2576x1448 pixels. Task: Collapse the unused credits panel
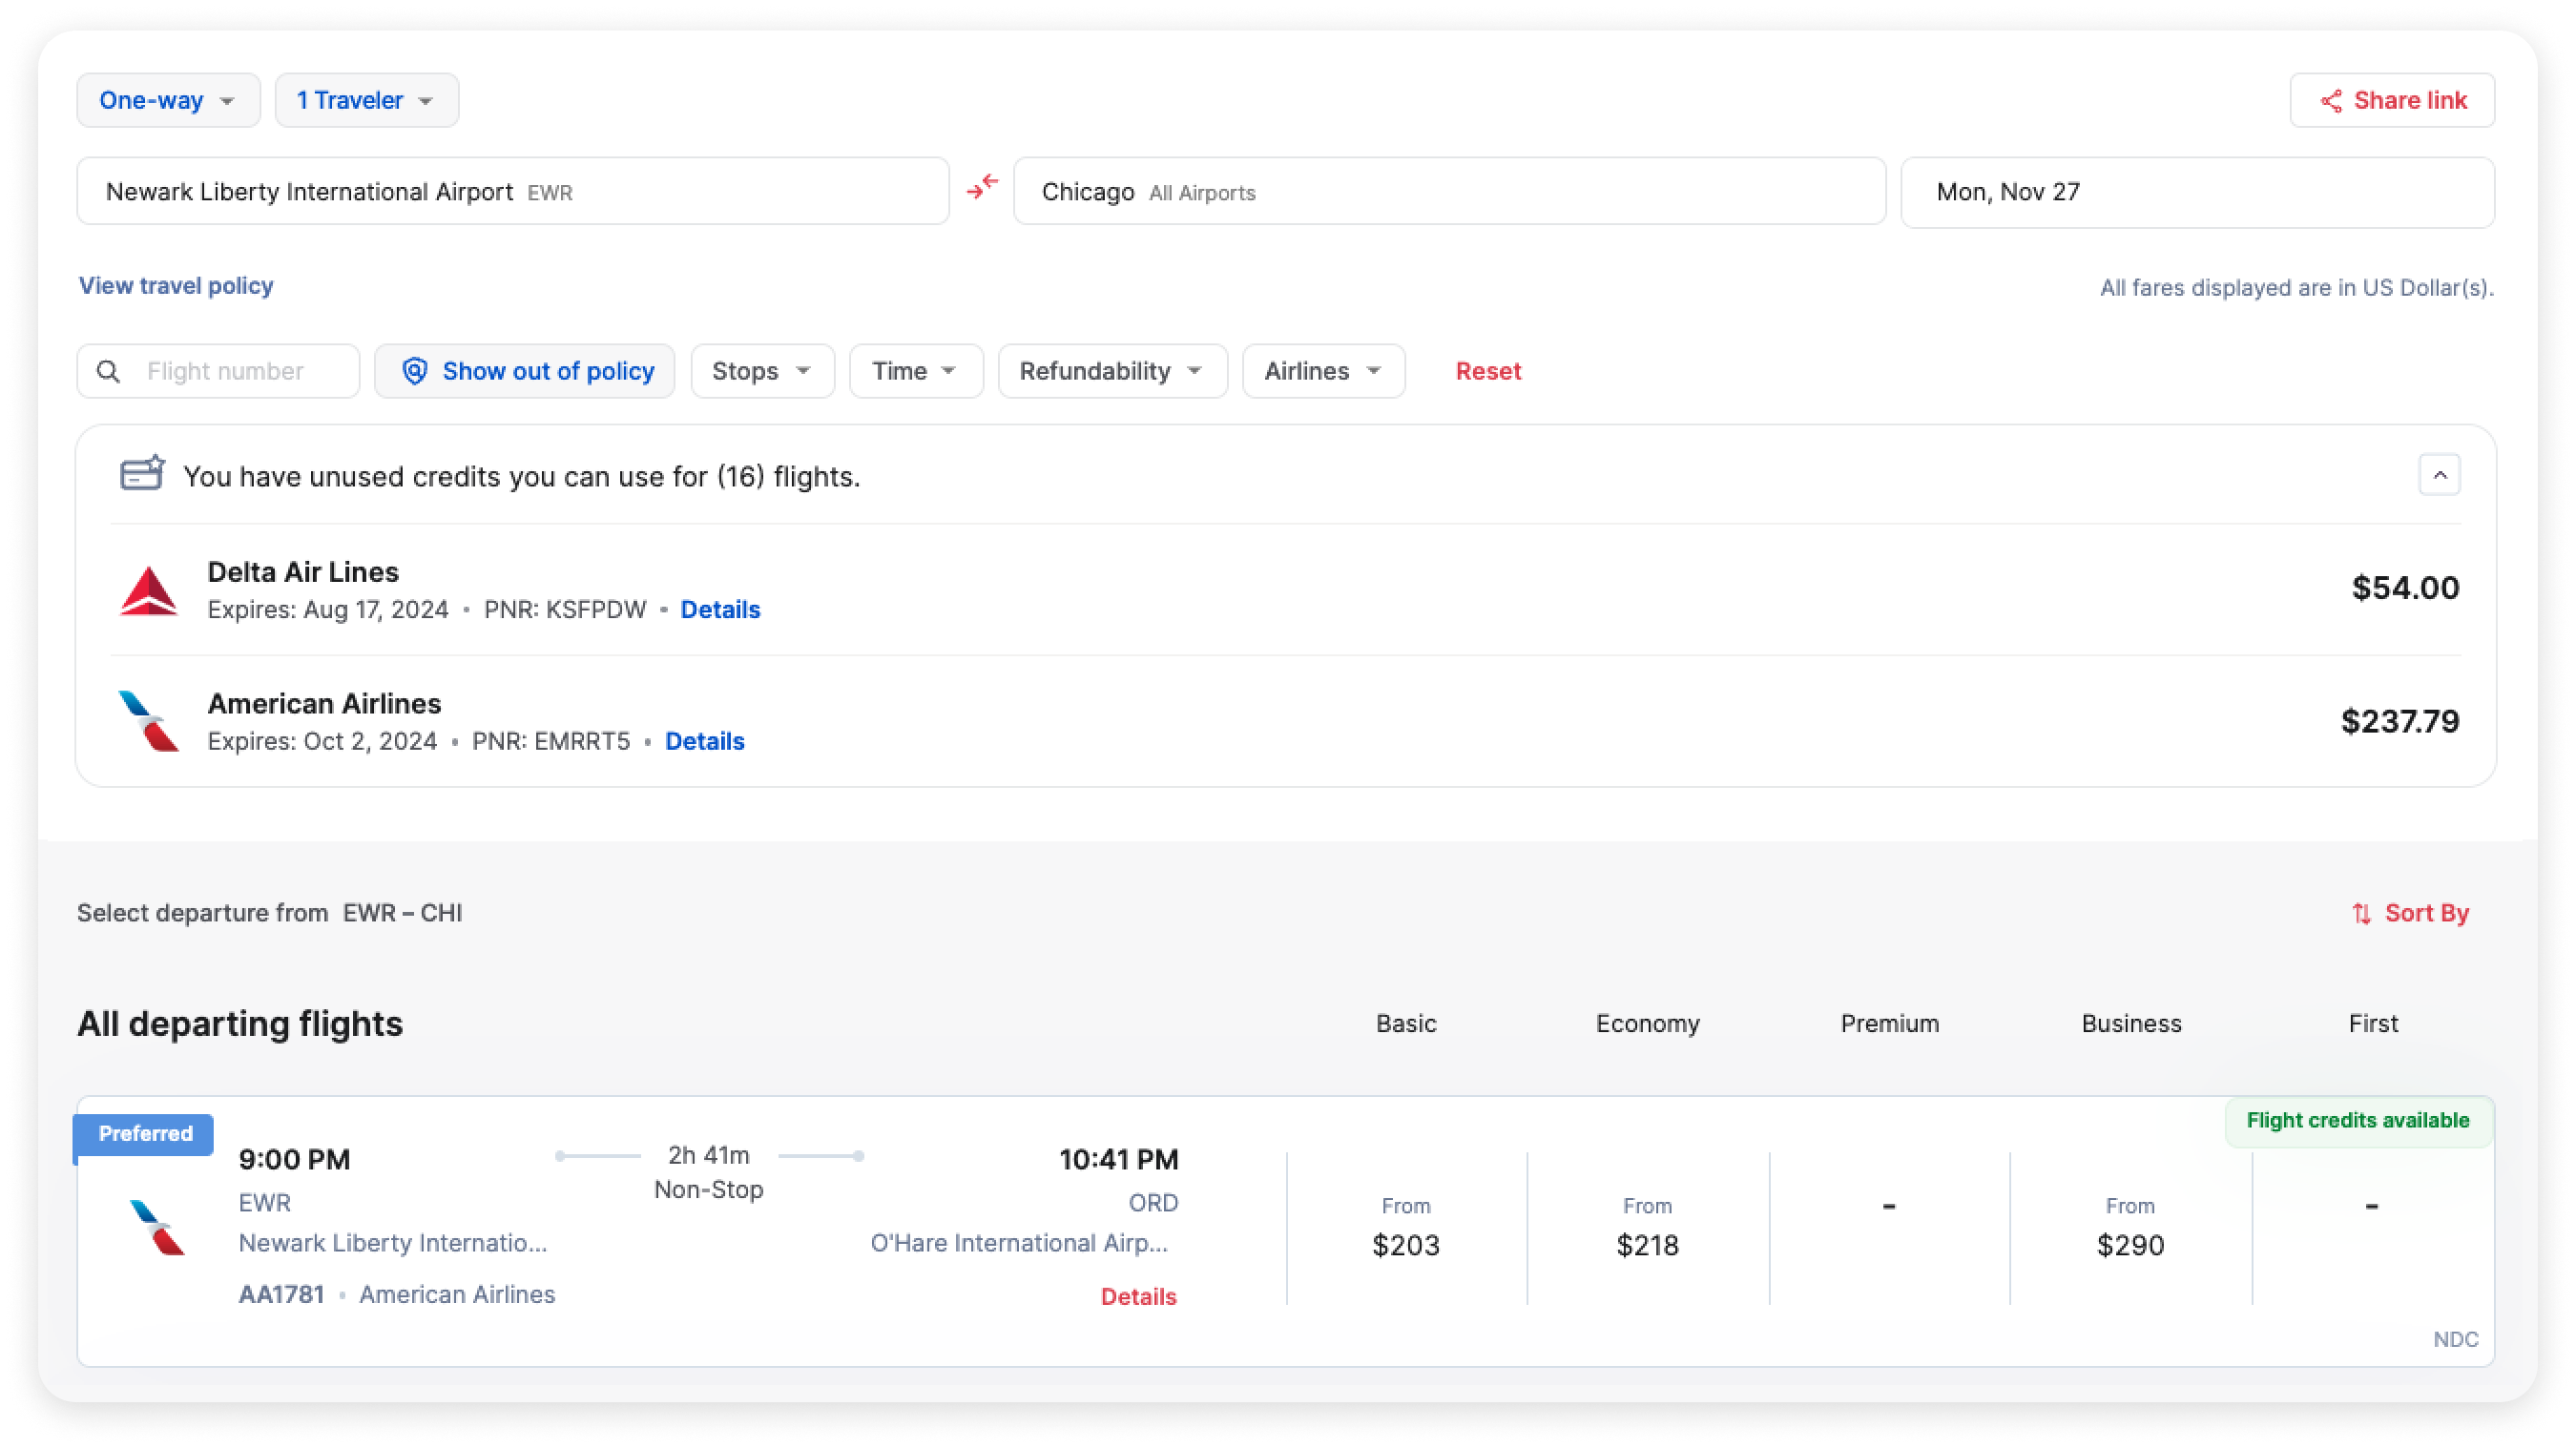[x=2439, y=475]
